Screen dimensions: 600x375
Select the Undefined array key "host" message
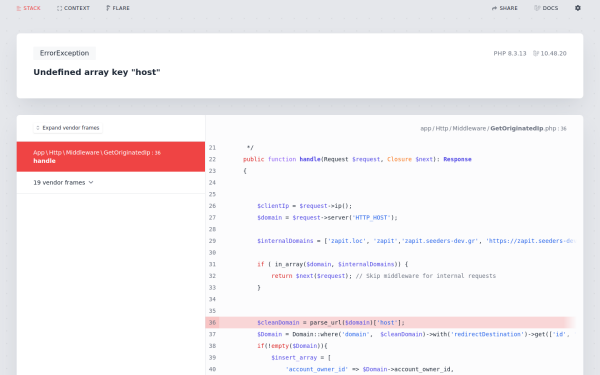tap(97, 72)
